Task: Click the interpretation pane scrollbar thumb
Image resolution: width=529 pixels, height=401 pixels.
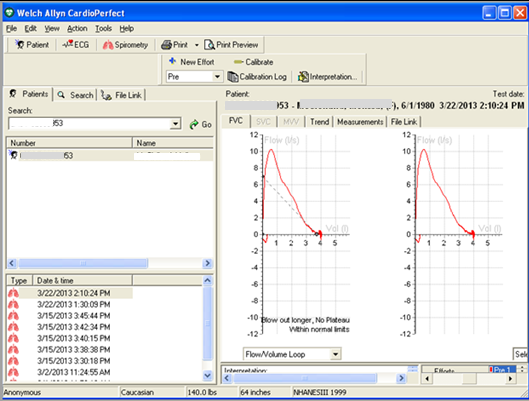Action: pos(305,378)
